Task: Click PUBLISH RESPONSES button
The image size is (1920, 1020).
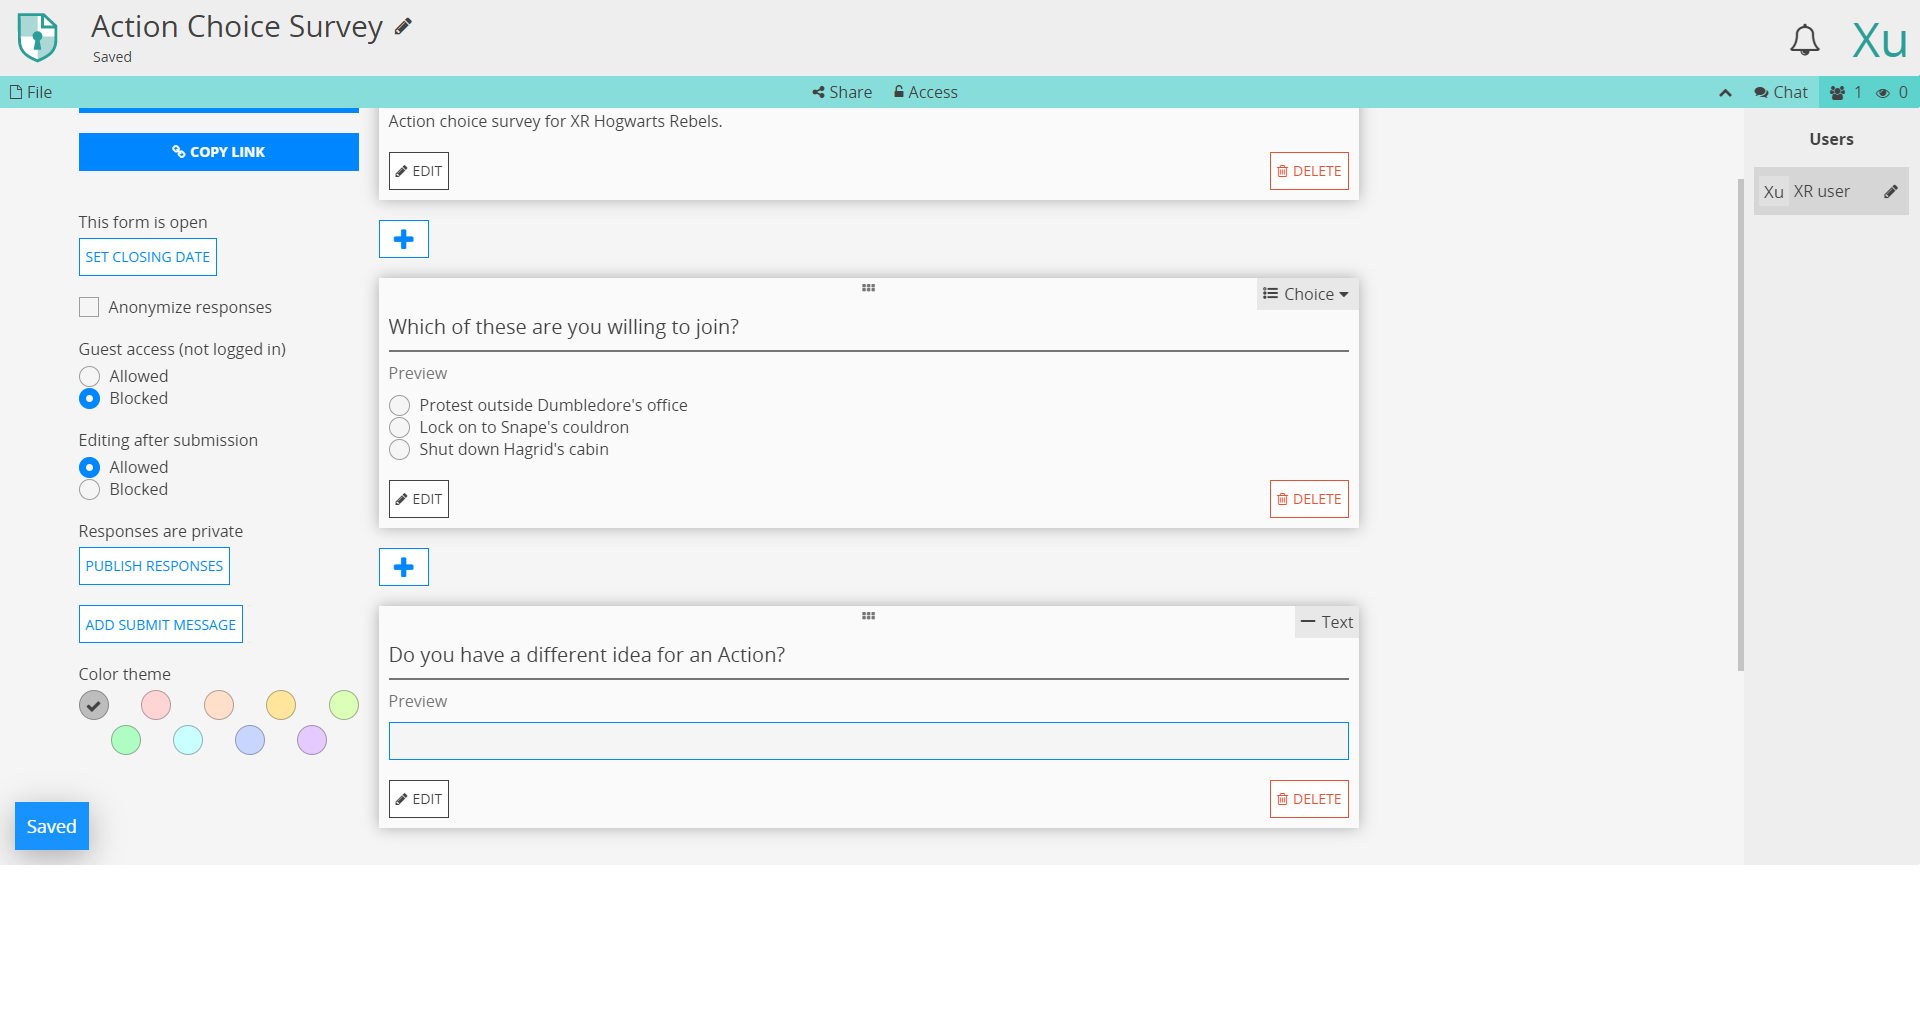Action: click(x=154, y=566)
